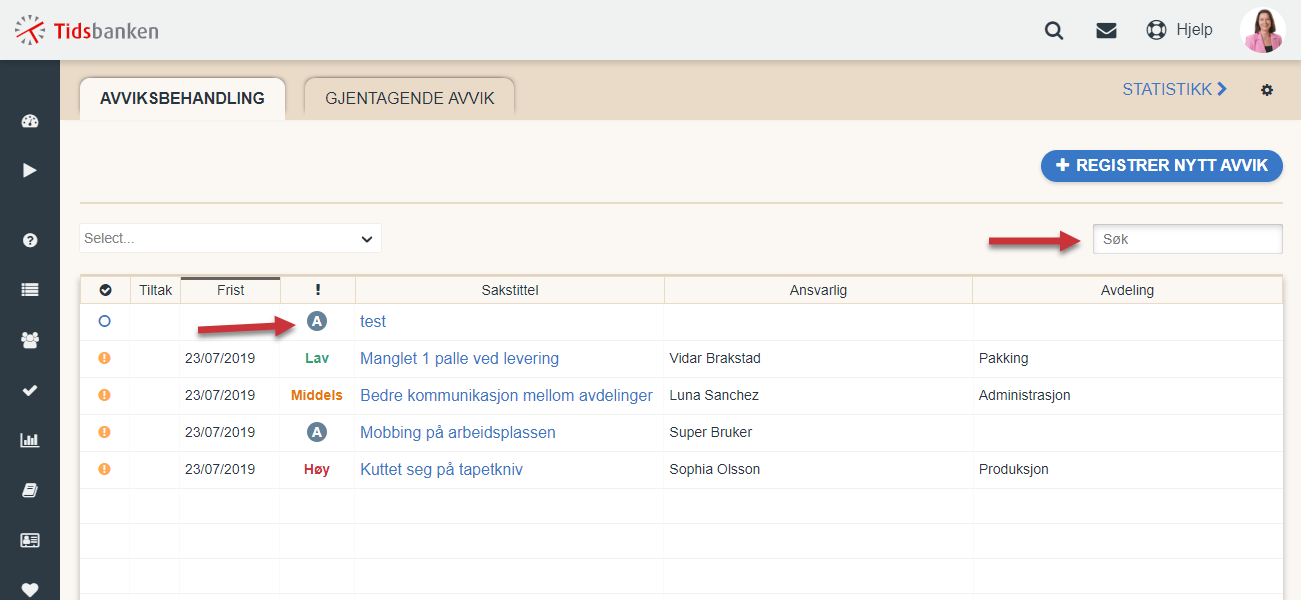The height and width of the screenshot is (600, 1301).
Task: Open the messages envelope icon
Action: coord(1106,30)
